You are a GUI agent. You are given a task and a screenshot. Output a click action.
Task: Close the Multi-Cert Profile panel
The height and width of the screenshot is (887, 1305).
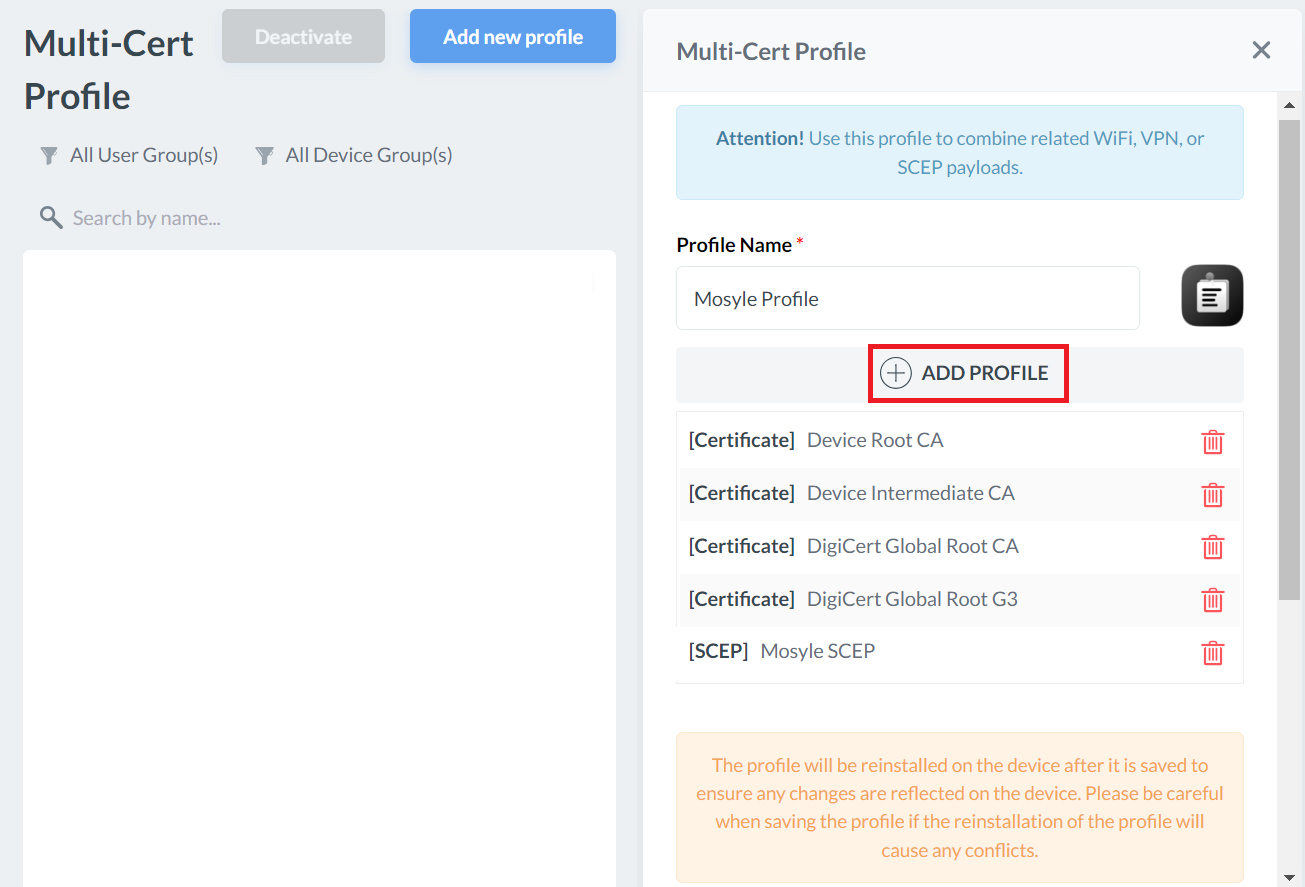(1261, 50)
